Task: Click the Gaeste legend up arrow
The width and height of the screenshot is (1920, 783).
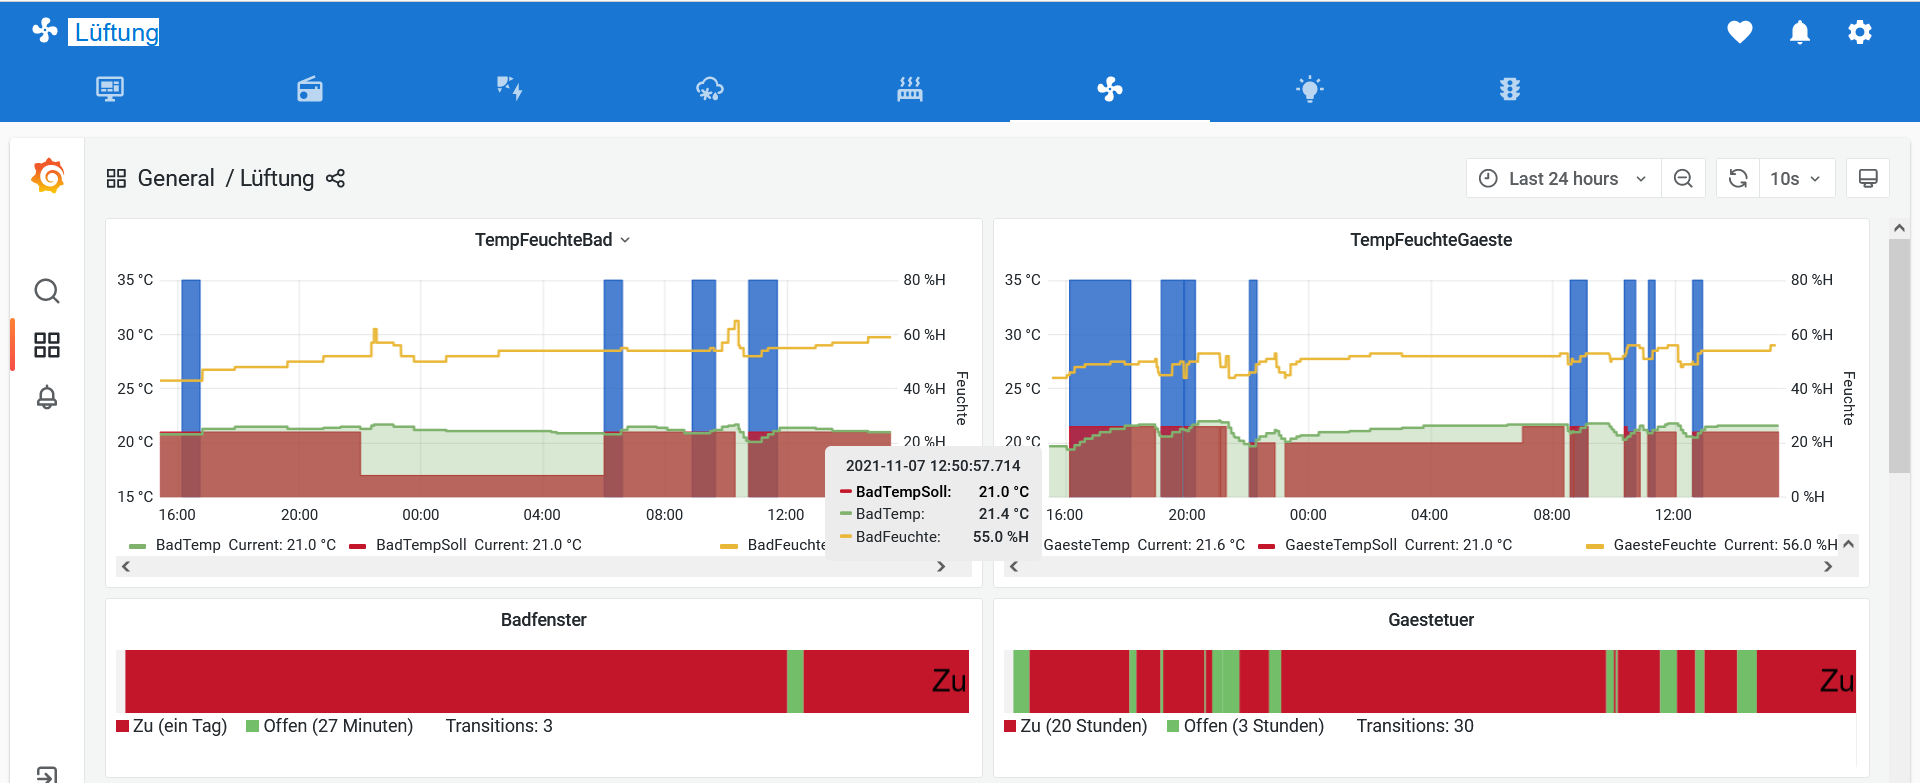Action: [1848, 544]
